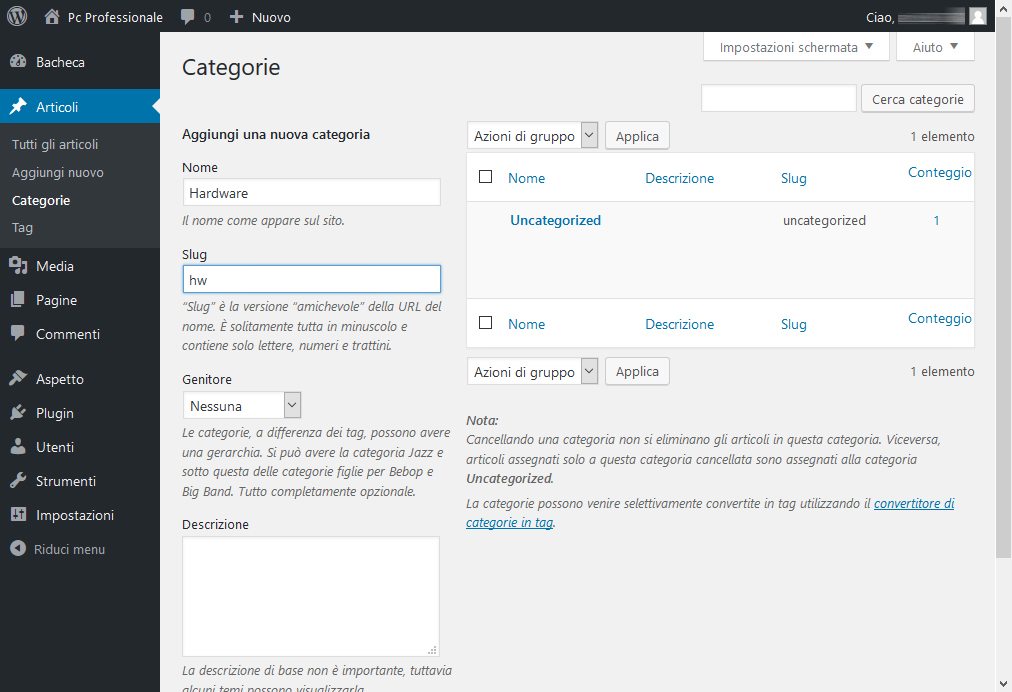Open the top Azioni di gruppo dropdown
1012x692 pixels.
tap(532, 136)
